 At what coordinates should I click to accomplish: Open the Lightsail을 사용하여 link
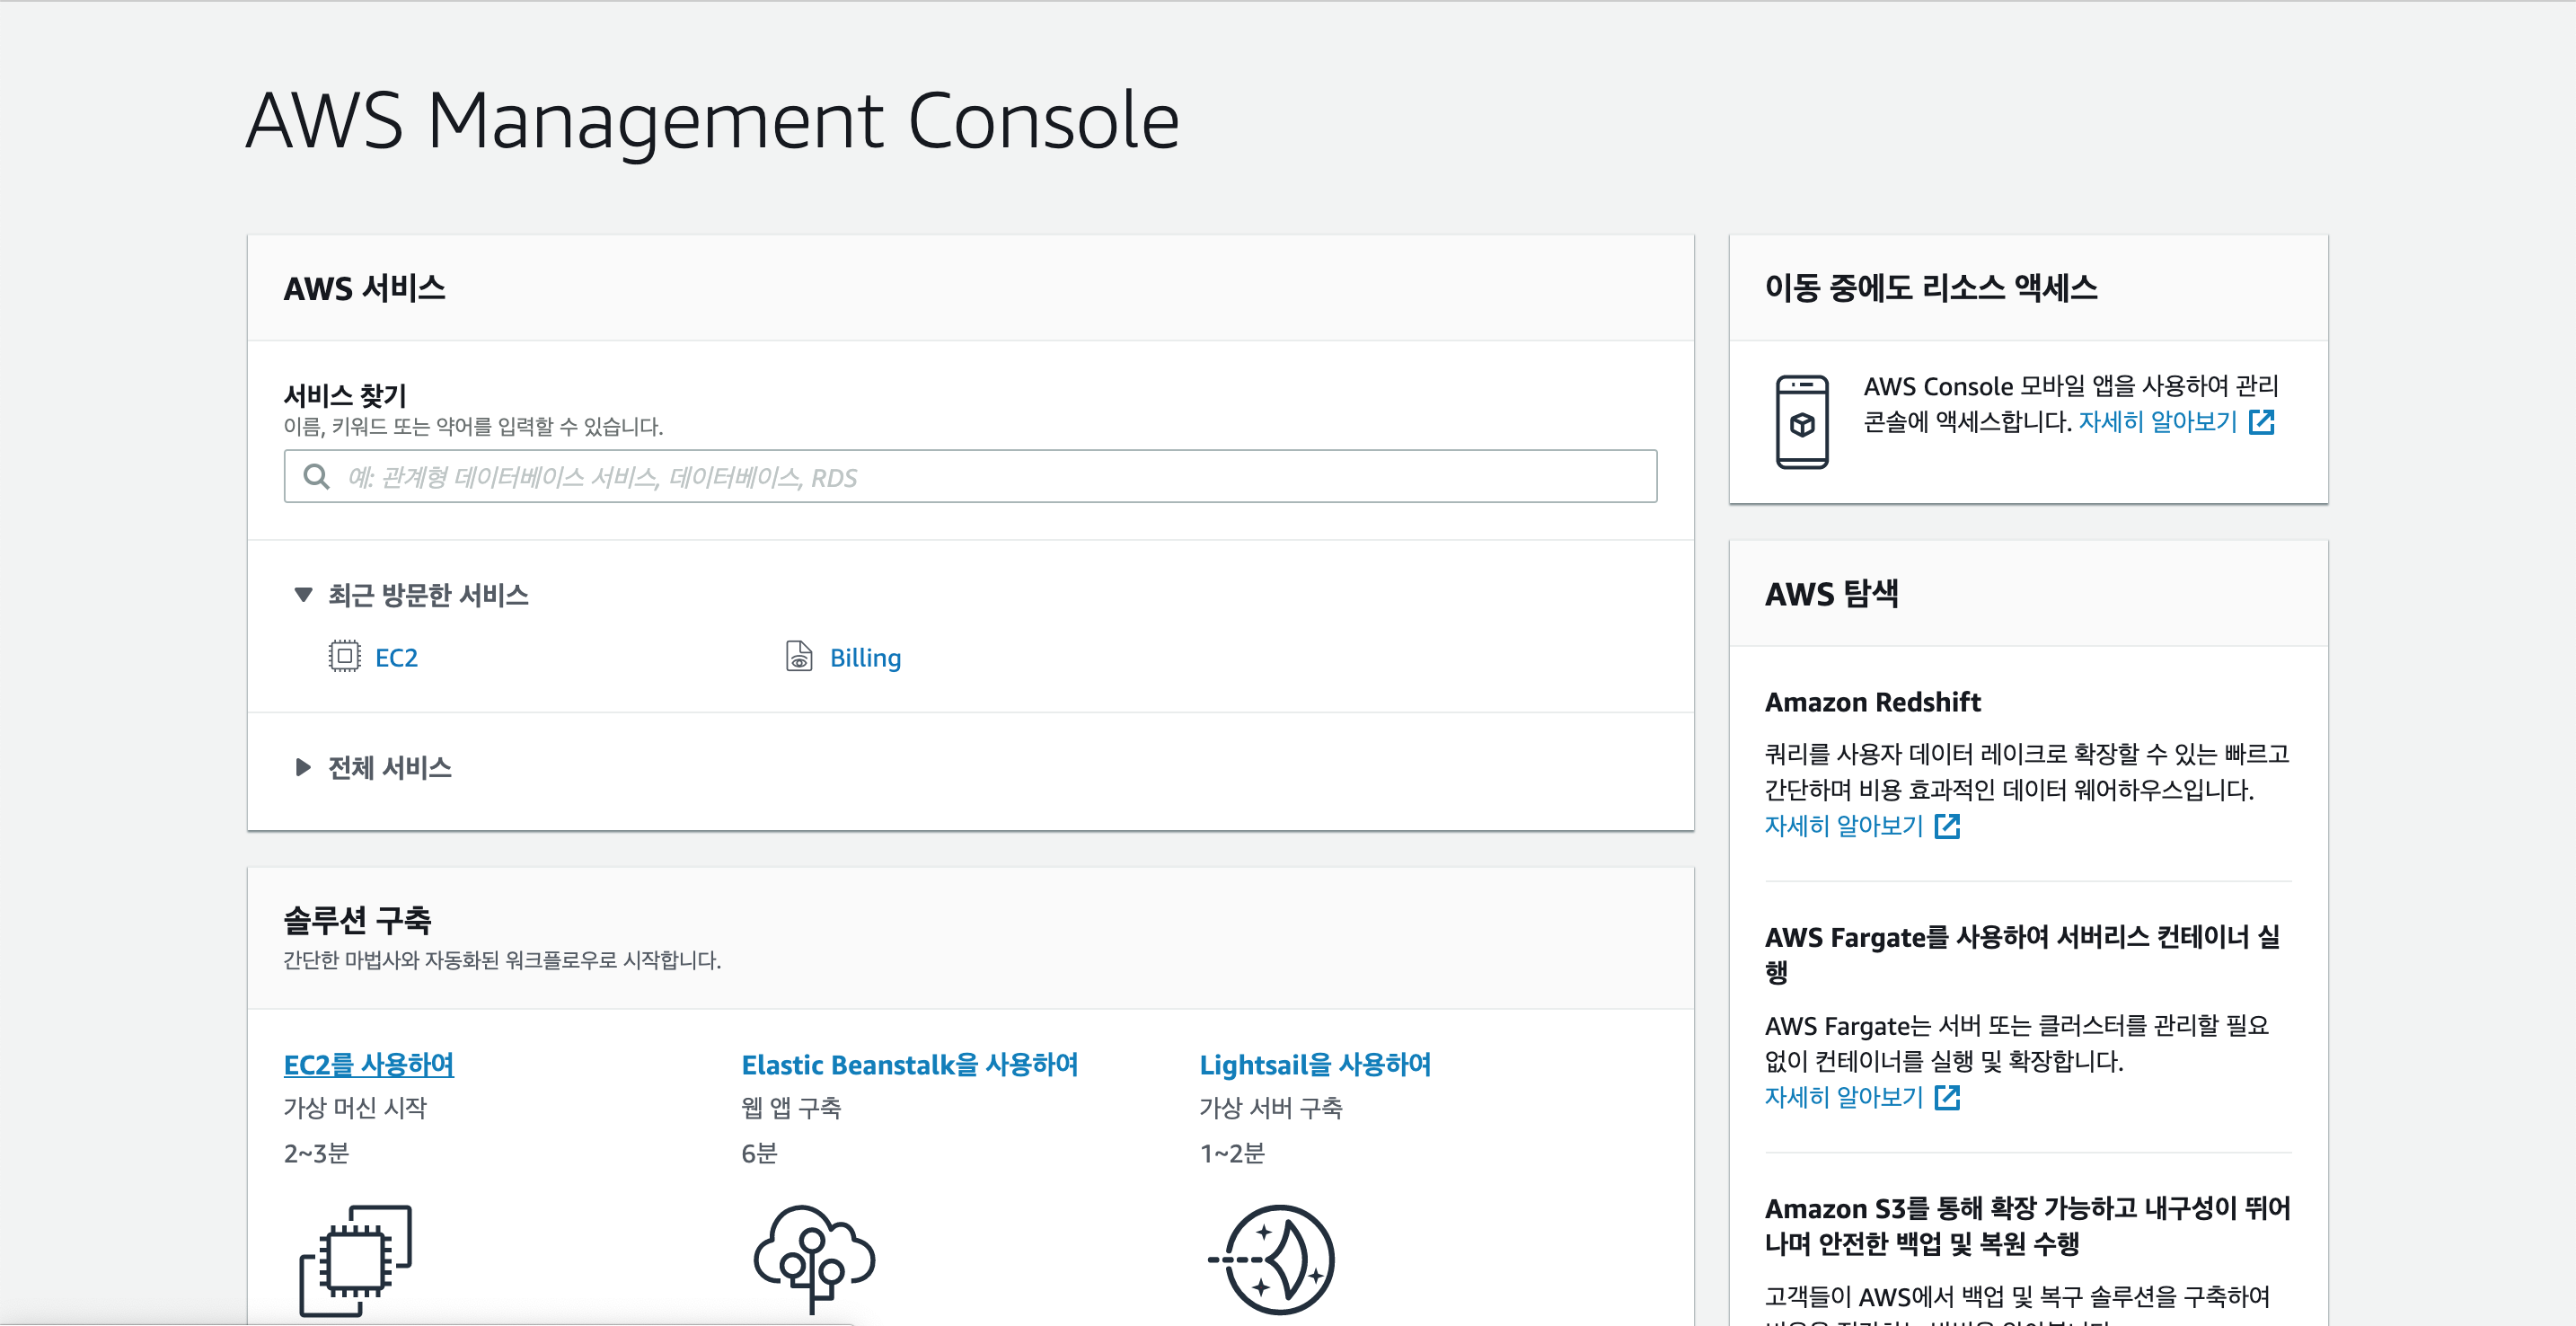[x=1314, y=1065]
